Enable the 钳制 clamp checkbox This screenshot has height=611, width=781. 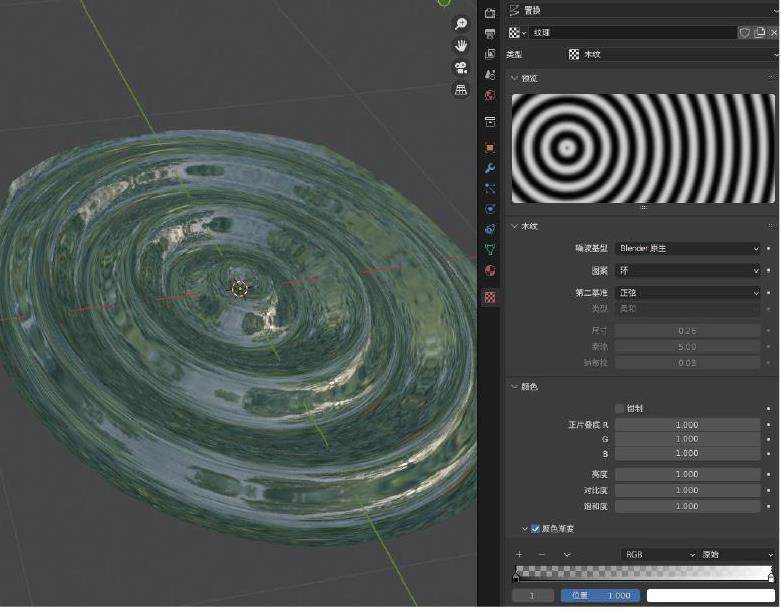620,408
